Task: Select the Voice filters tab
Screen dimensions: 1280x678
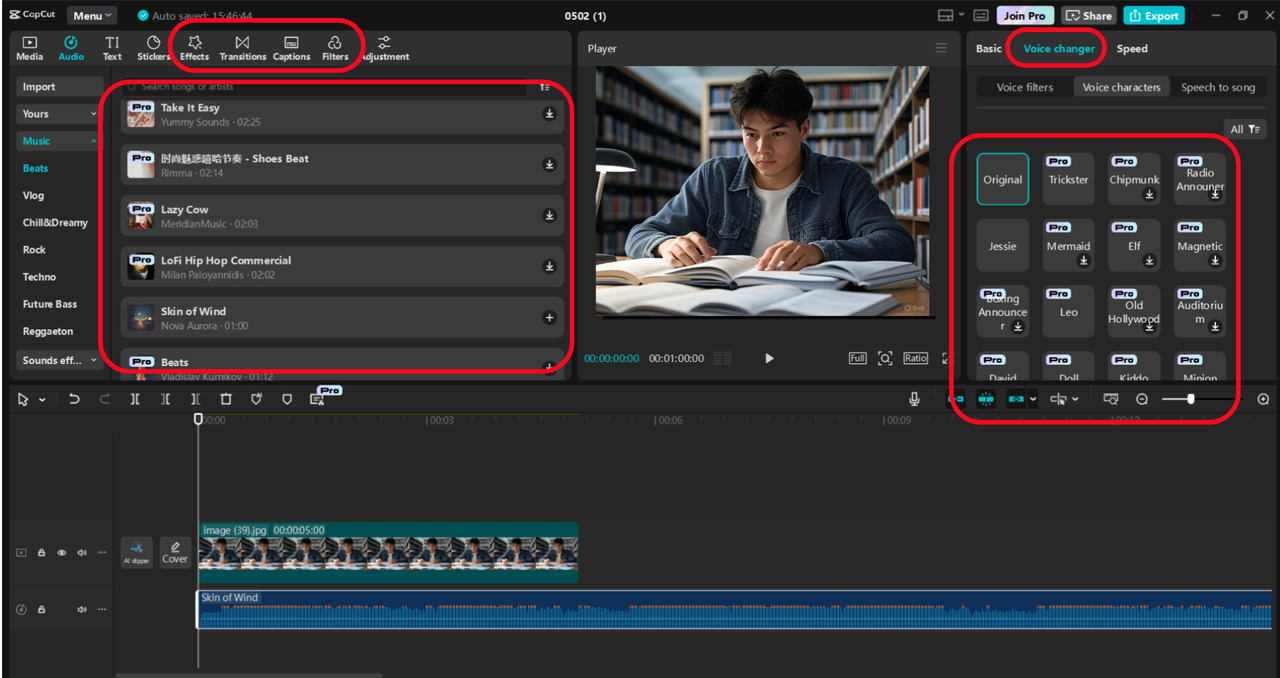Action: [1025, 87]
